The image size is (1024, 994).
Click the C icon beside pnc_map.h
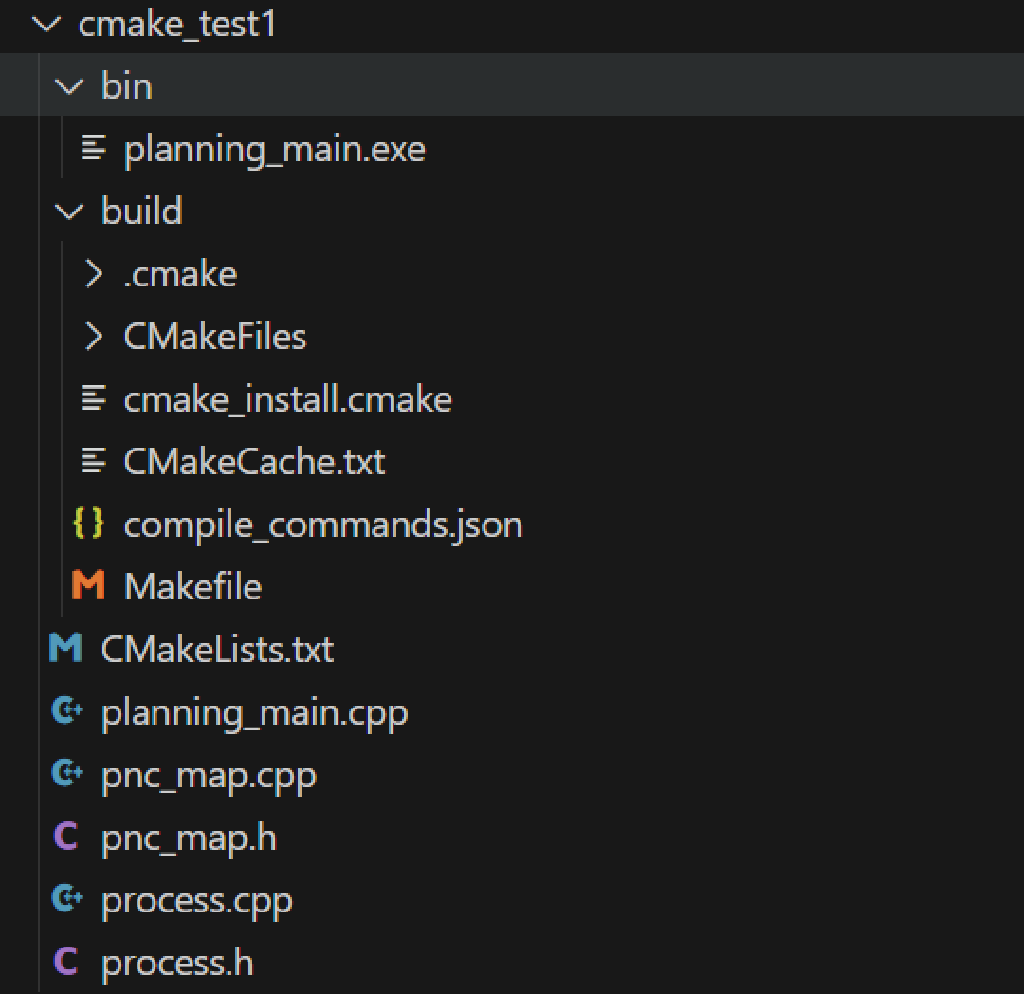click(67, 837)
